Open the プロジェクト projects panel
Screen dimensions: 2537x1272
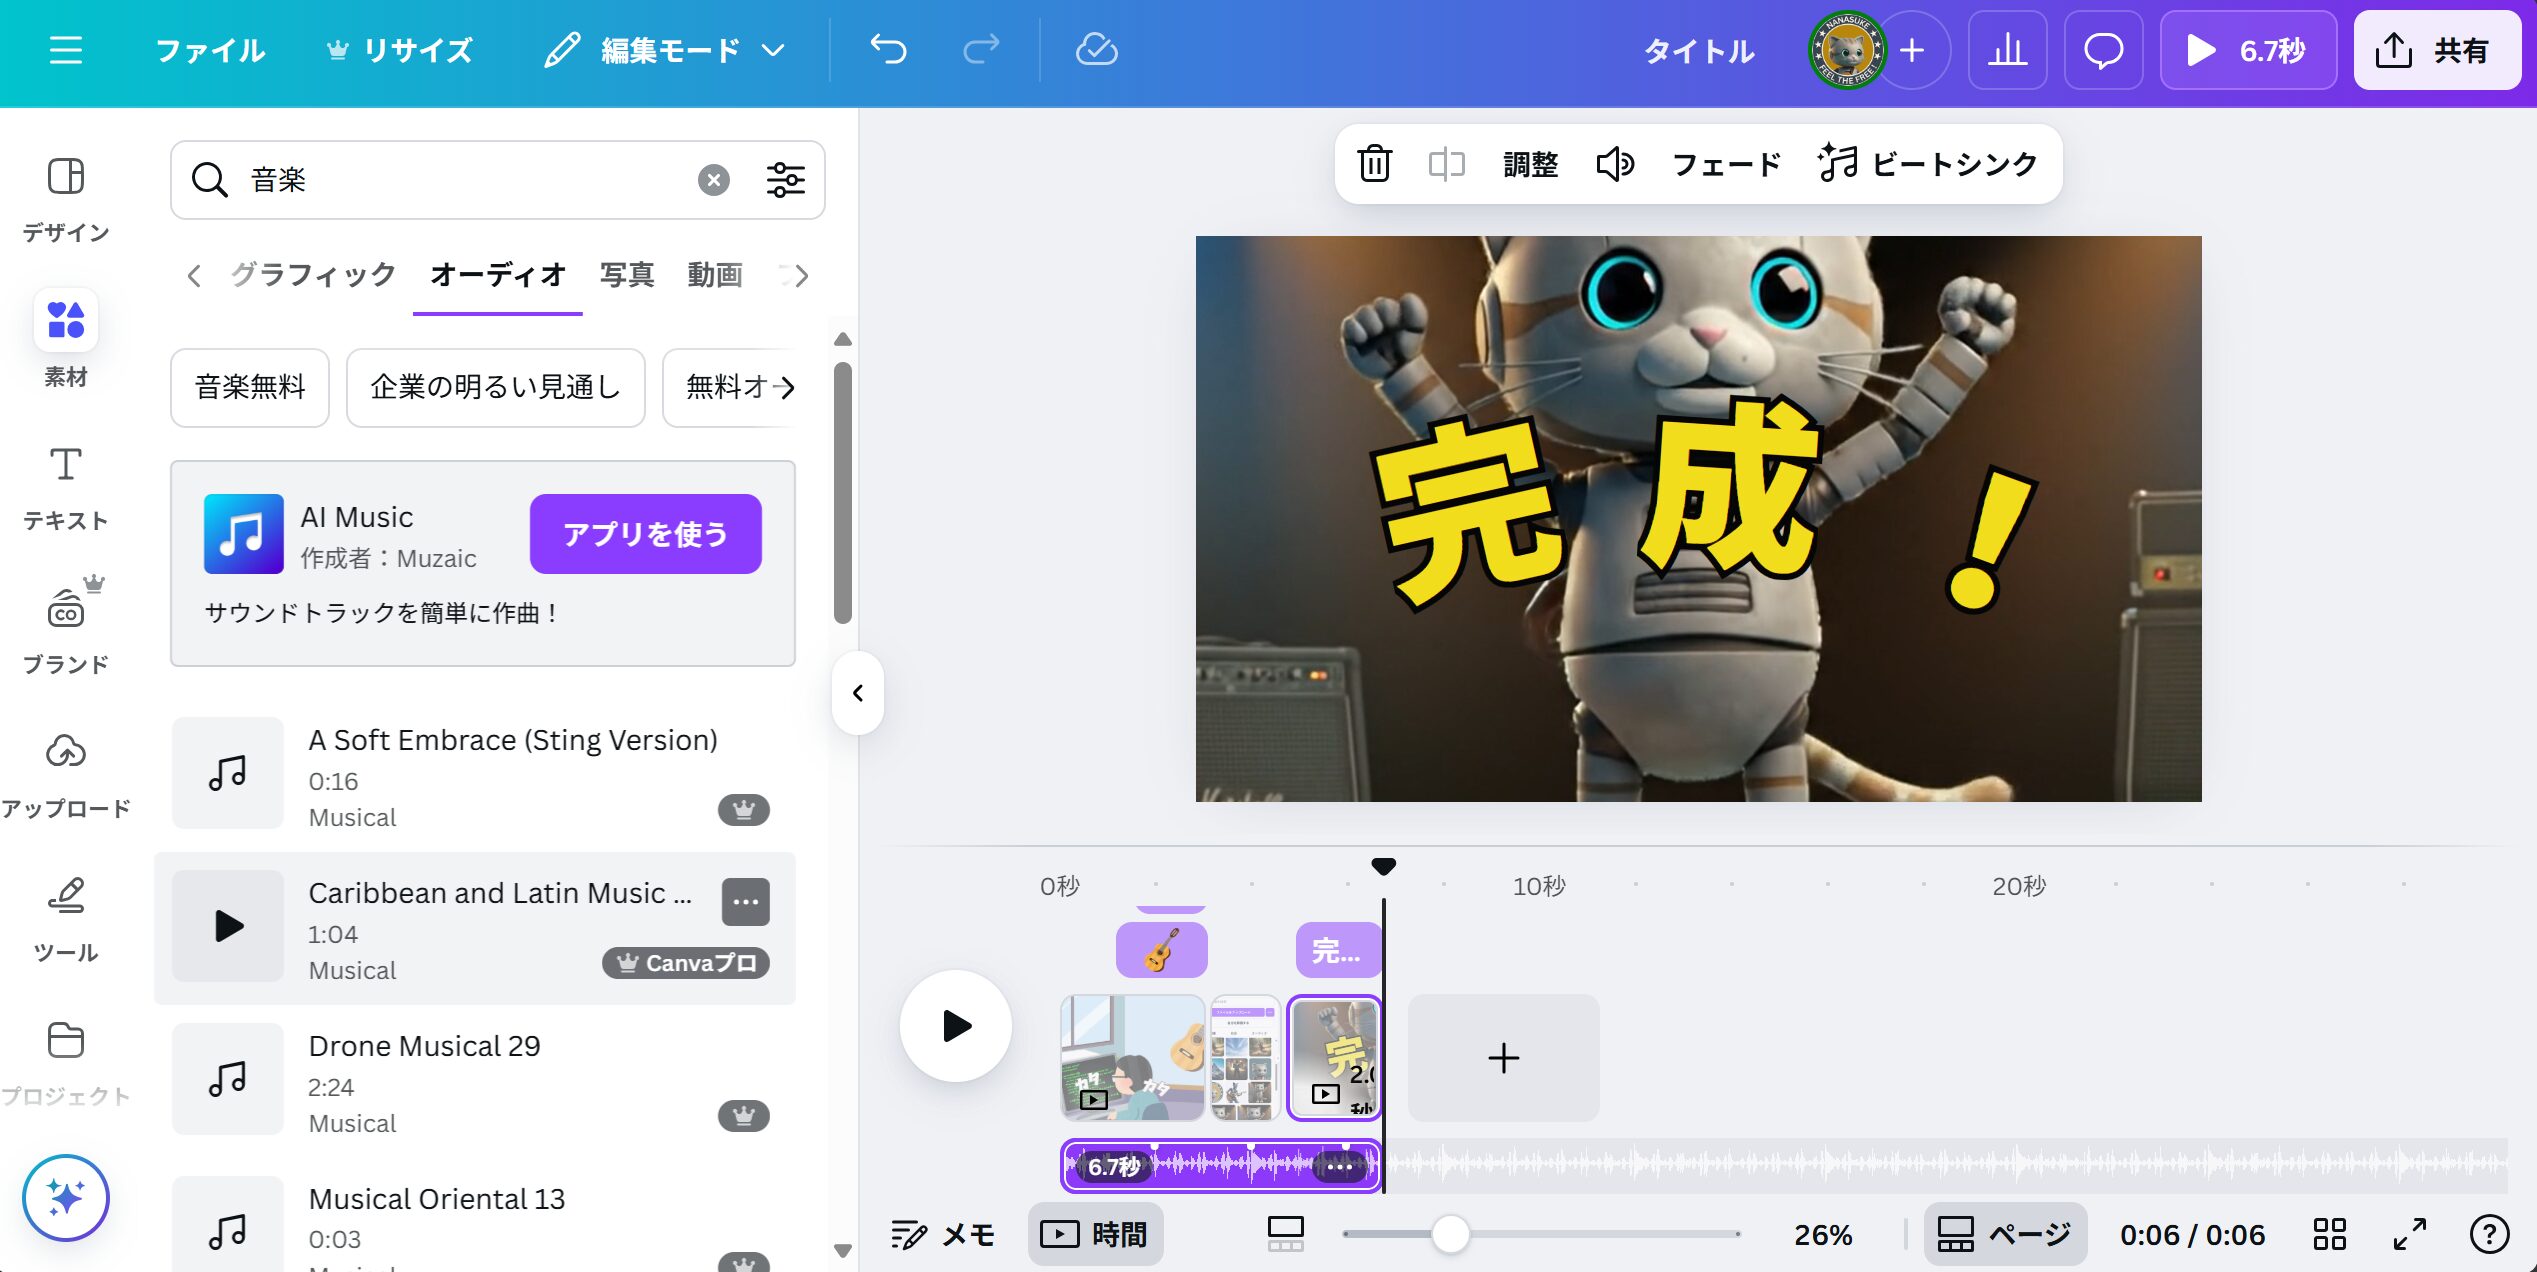pos(66,1064)
